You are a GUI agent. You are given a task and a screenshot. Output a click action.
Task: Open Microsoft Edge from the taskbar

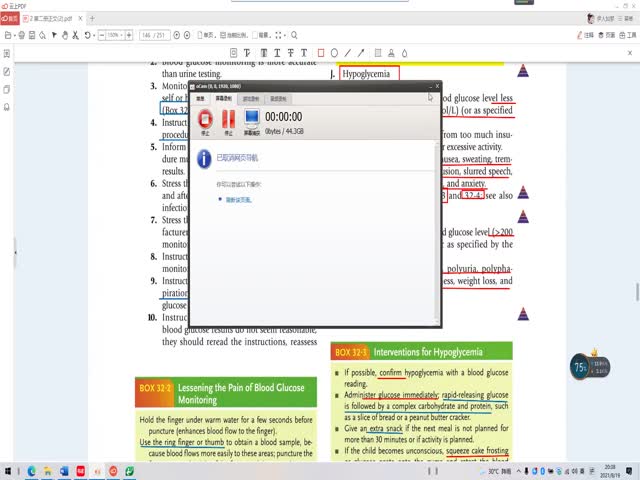tap(31, 470)
